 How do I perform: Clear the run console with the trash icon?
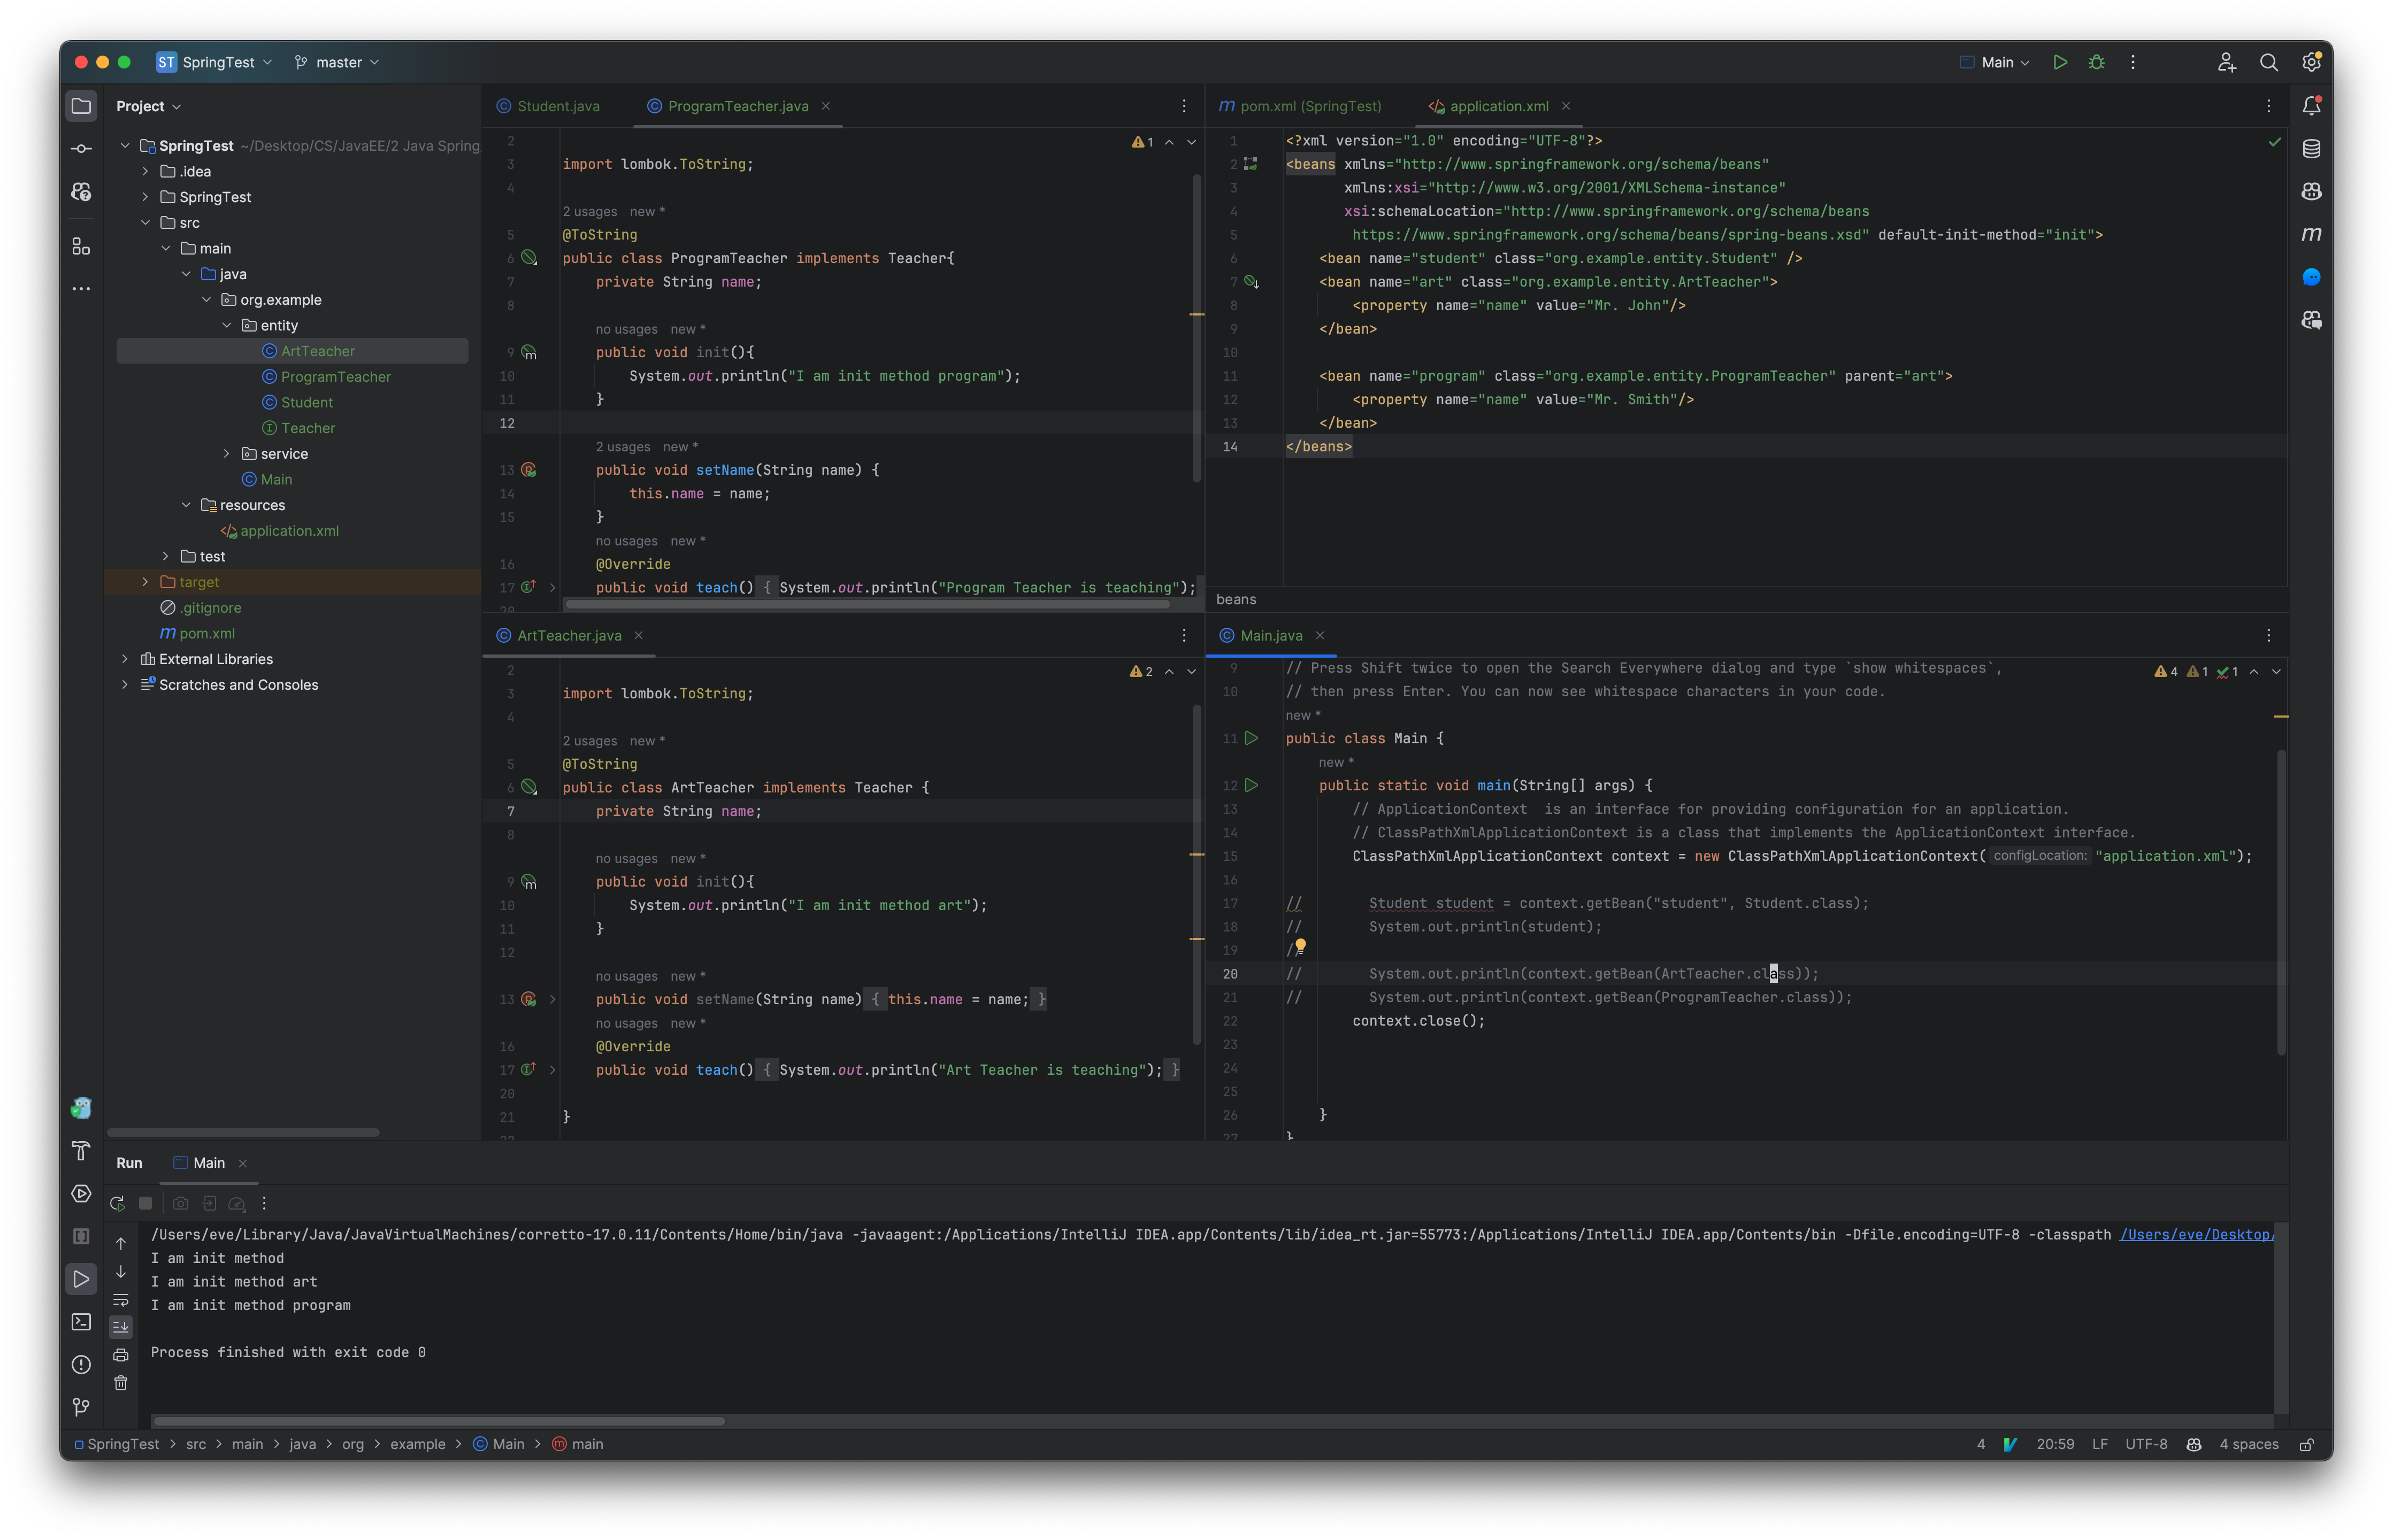click(121, 1383)
